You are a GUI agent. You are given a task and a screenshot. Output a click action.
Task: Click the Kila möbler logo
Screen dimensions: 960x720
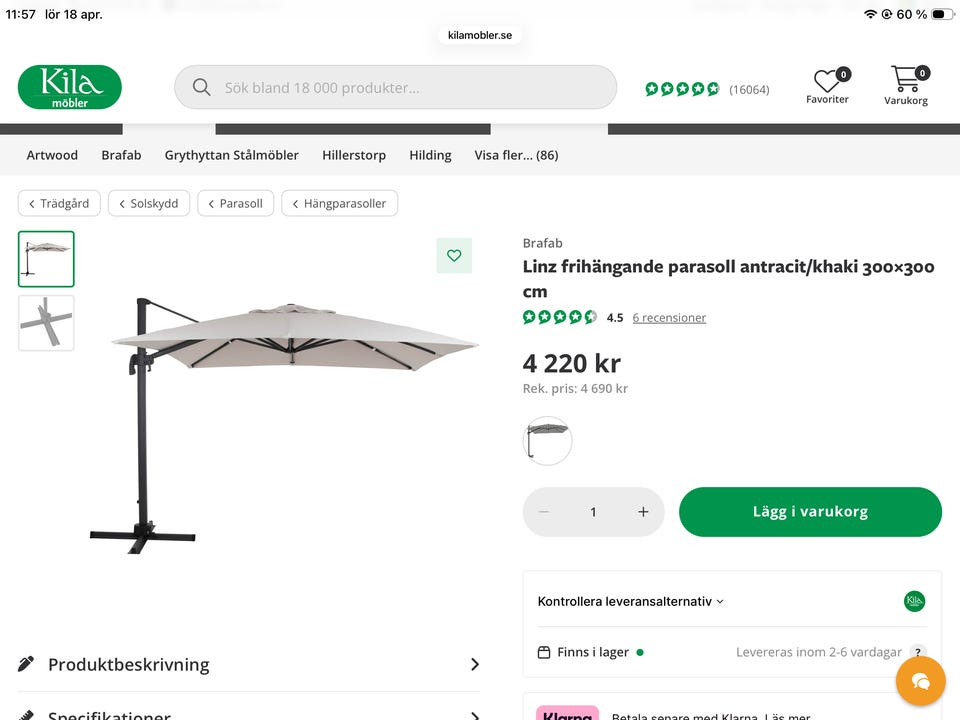(x=68, y=86)
